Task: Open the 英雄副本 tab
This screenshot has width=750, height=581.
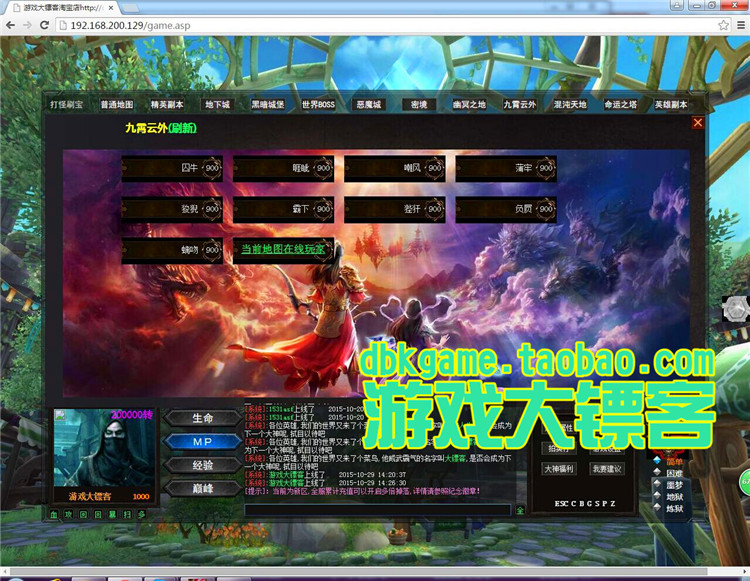Action: coord(671,104)
